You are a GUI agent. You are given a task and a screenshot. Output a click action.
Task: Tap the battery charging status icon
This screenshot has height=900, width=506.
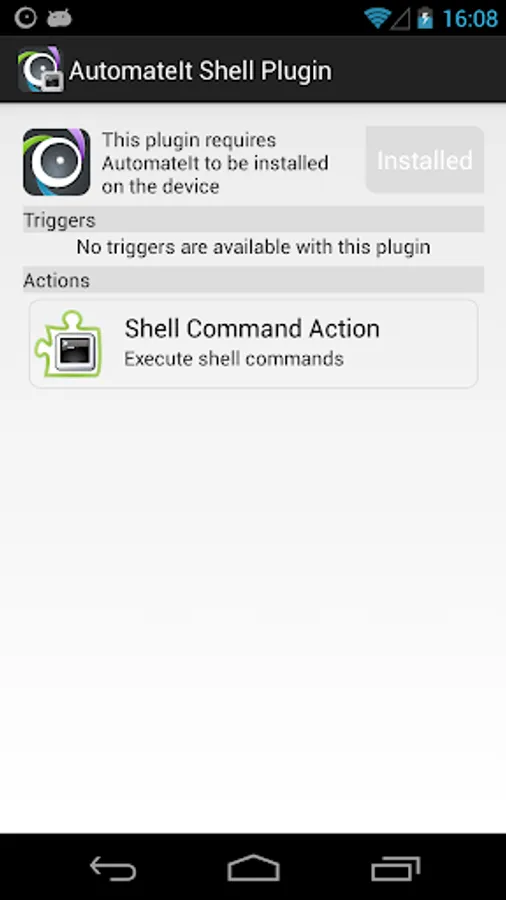pyautogui.click(x=425, y=18)
